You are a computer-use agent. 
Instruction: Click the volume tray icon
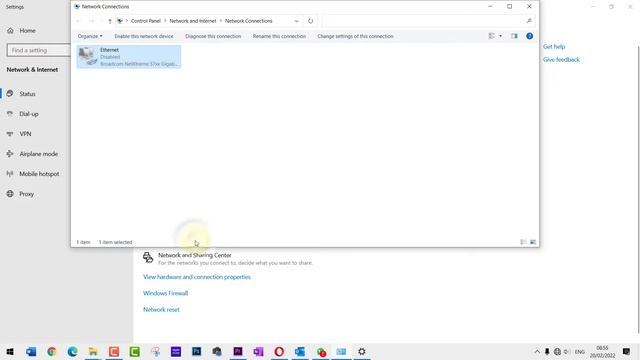pyautogui.click(x=567, y=351)
